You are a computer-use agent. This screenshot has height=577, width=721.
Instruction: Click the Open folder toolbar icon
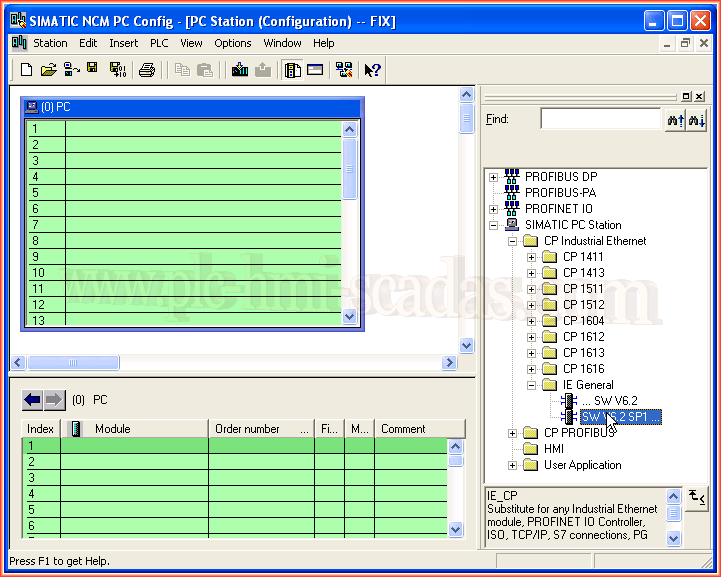[x=48, y=70]
